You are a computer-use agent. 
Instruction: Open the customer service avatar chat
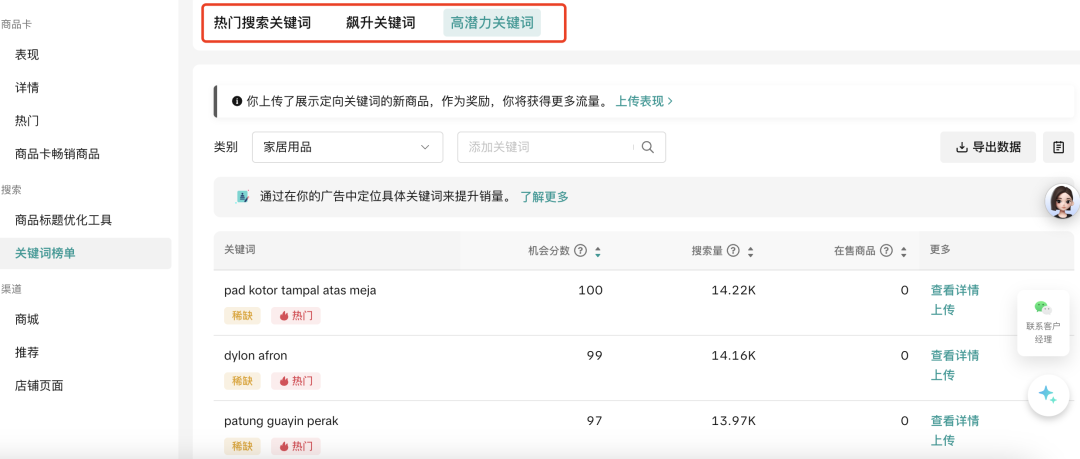pos(1061,201)
